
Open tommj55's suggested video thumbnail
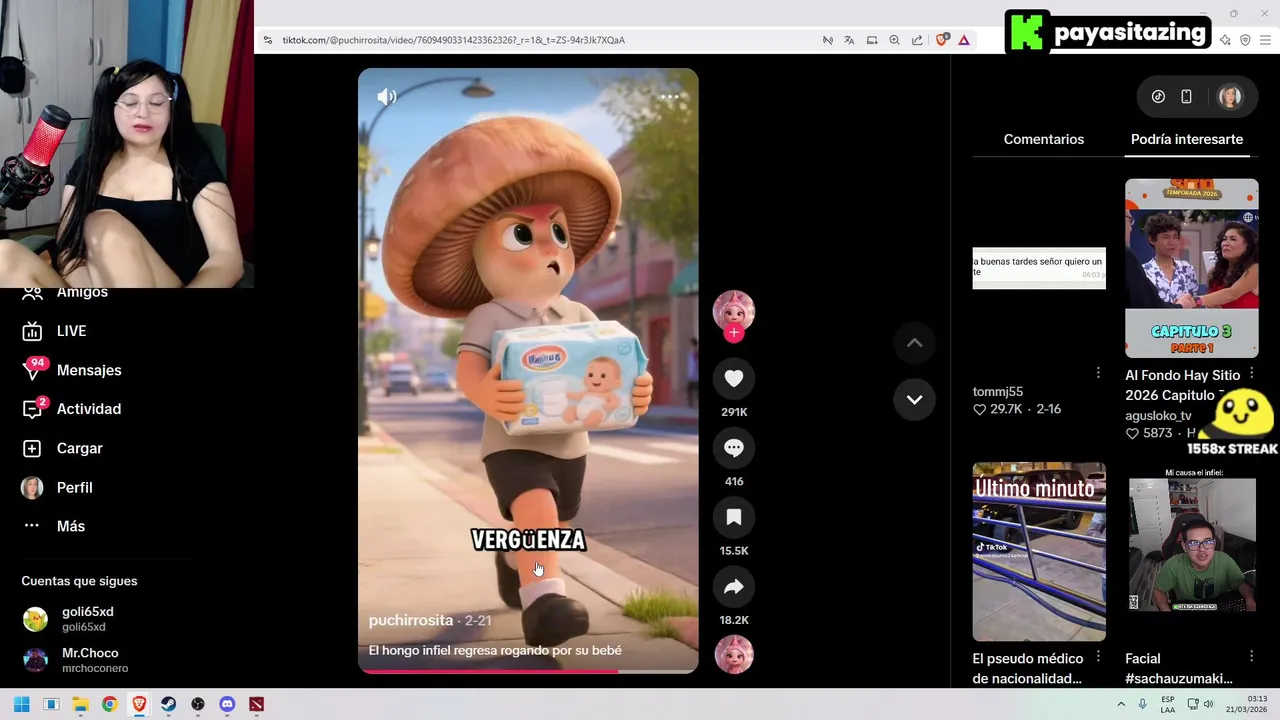[x=1039, y=268]
